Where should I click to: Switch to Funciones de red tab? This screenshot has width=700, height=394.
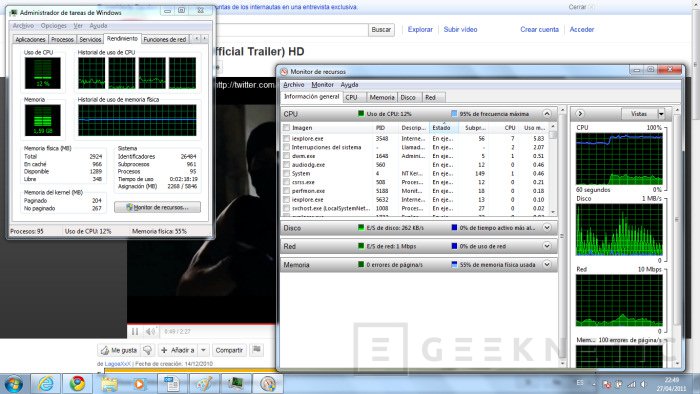(165, 40)
